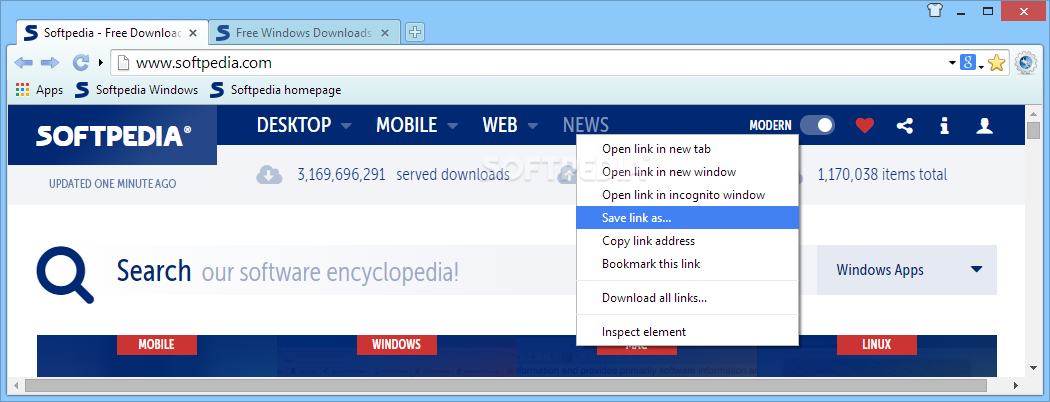This screenshot has width=1050, height=402.
Task: Click the Softpedia logo
Action: pos(112,135)
